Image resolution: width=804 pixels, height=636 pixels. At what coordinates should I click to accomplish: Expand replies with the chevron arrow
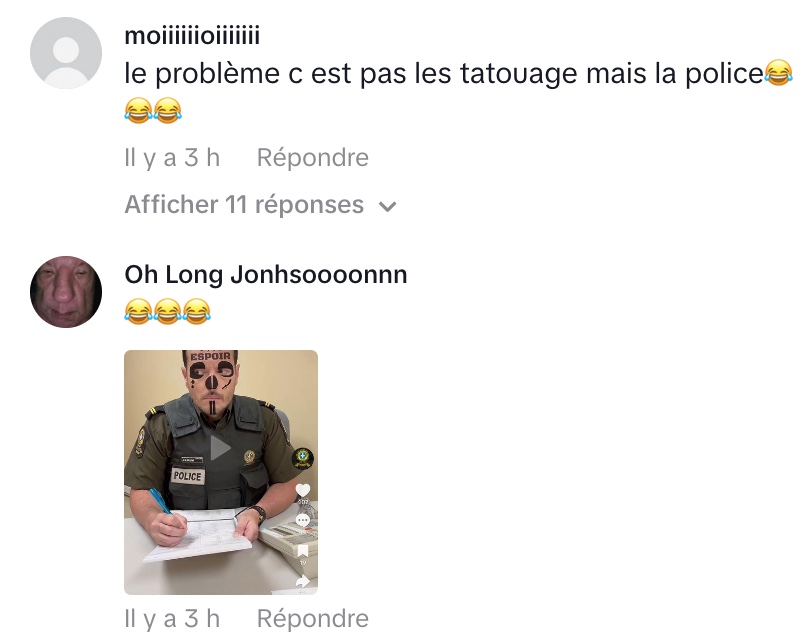(x=387, y=206)
